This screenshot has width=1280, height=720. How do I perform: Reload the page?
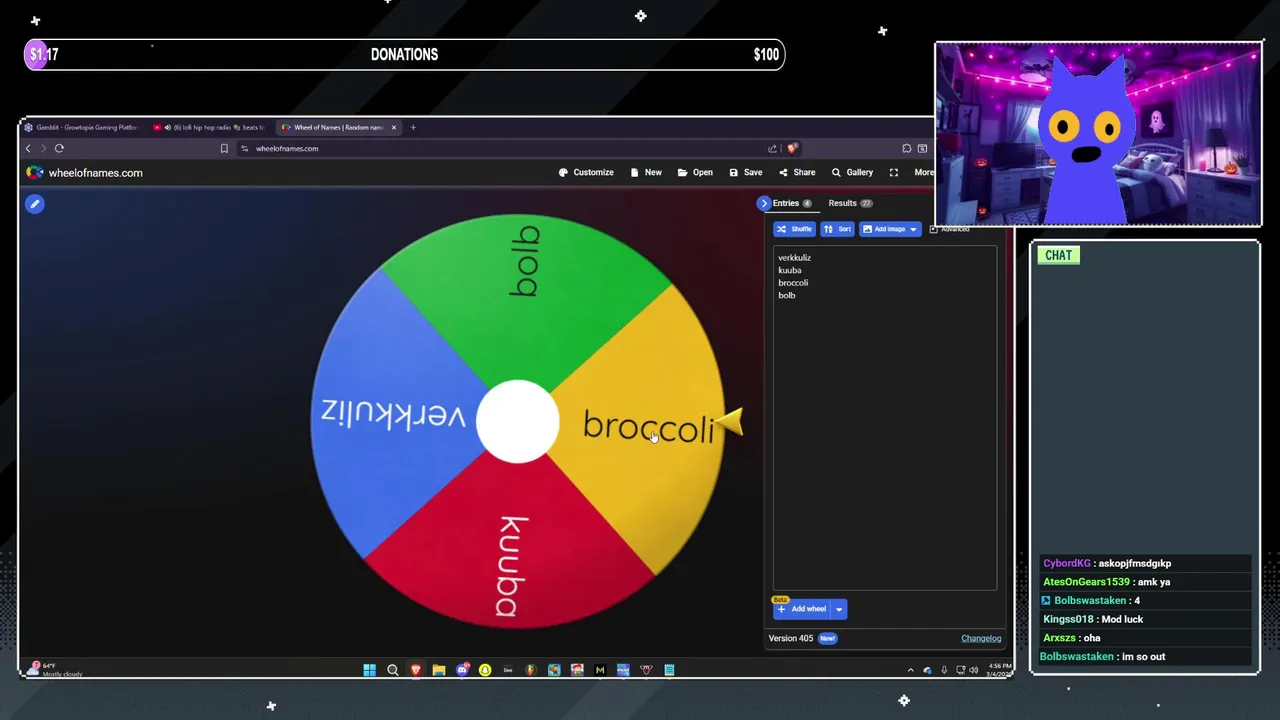[59, 148]
